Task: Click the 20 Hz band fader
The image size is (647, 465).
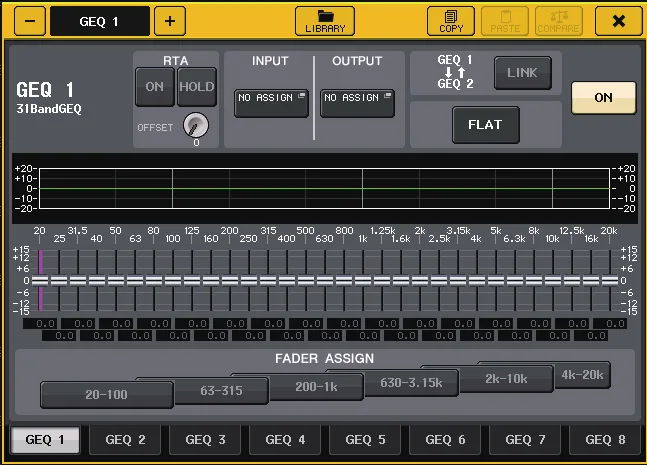Action: [x=40, y=281]
